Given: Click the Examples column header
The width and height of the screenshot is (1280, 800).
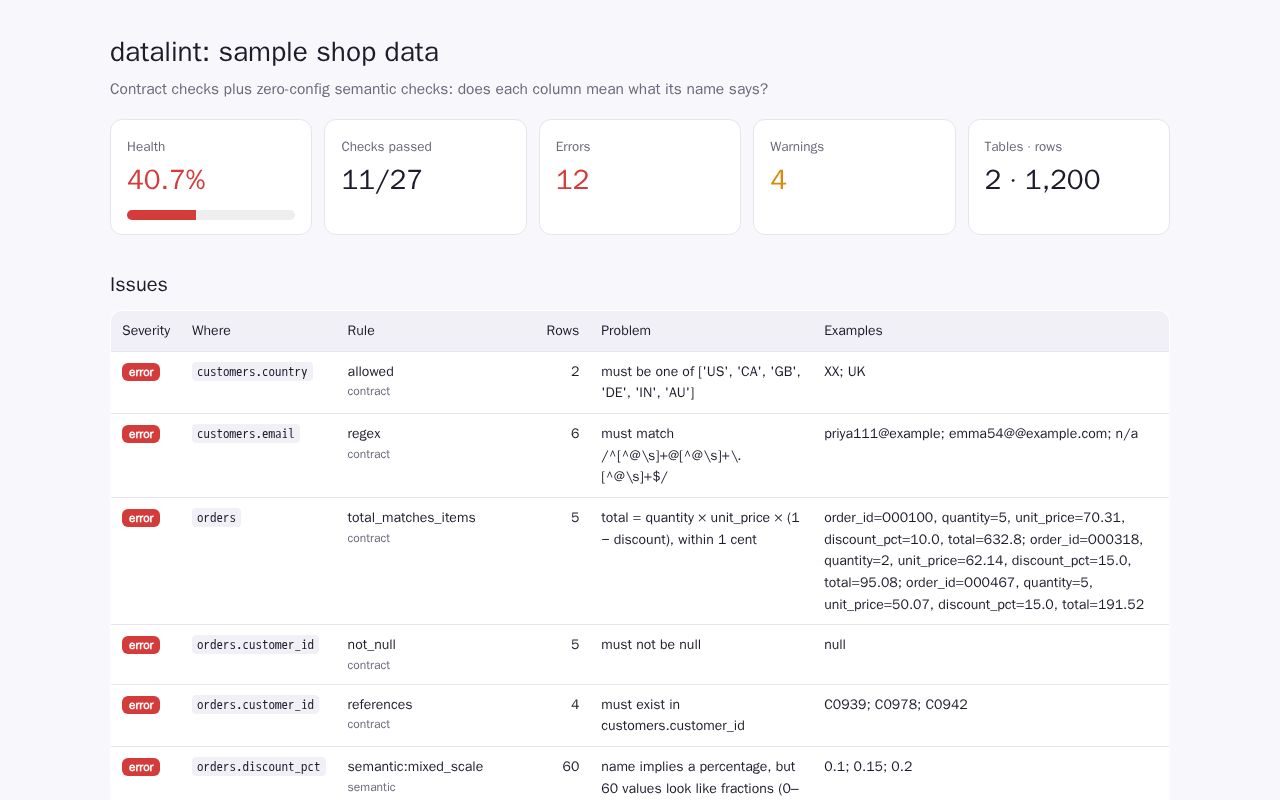Looking at the screenshot, I should click(853, 331).
